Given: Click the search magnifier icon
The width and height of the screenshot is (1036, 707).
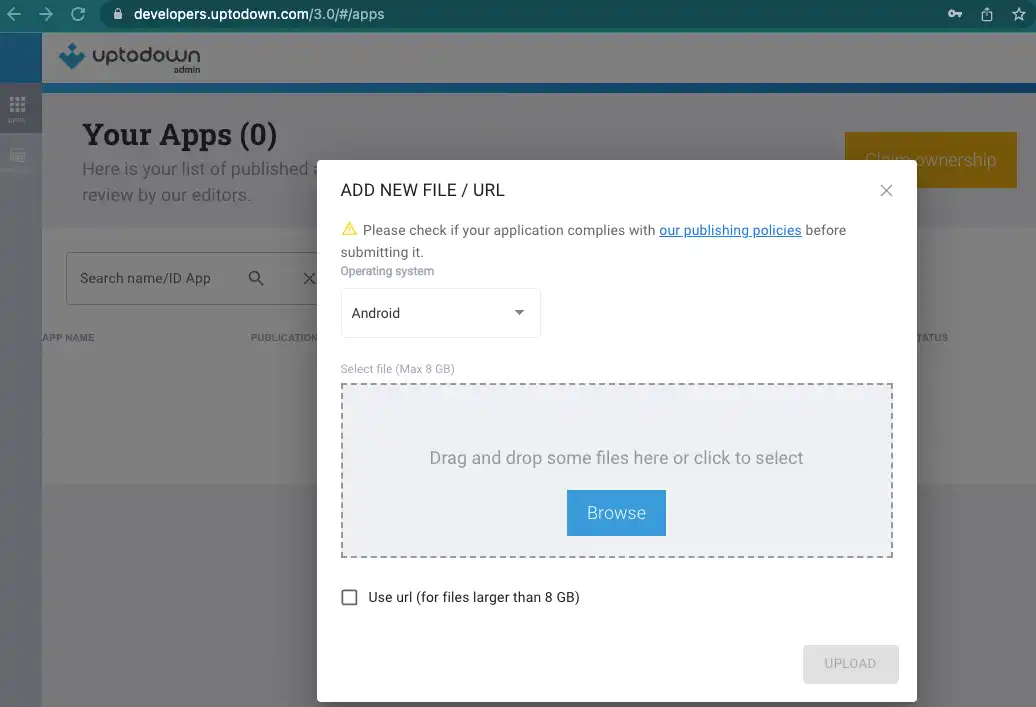Looking at the screenshot, I should [256, 278].
